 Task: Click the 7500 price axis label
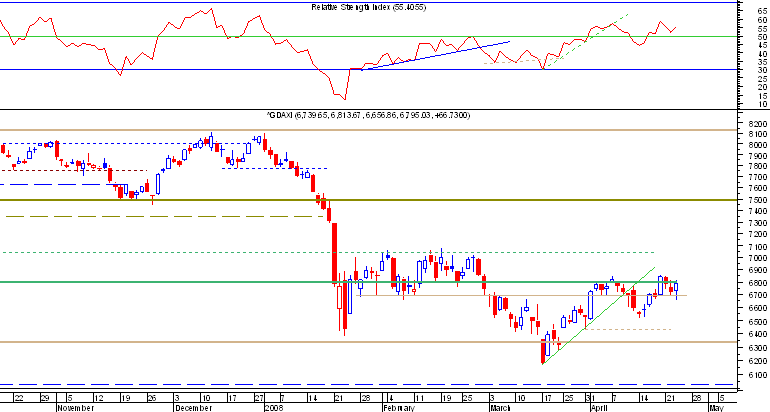coord(759,200)
